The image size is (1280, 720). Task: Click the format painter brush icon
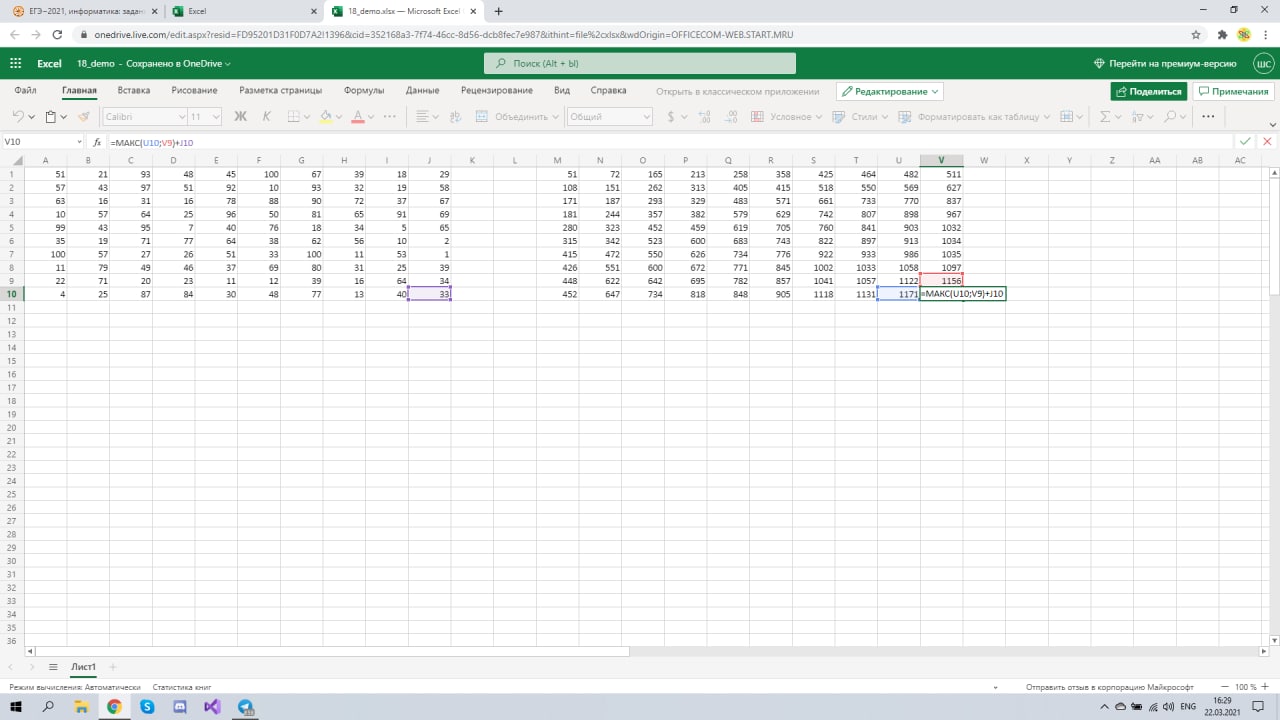coord(83,116)
